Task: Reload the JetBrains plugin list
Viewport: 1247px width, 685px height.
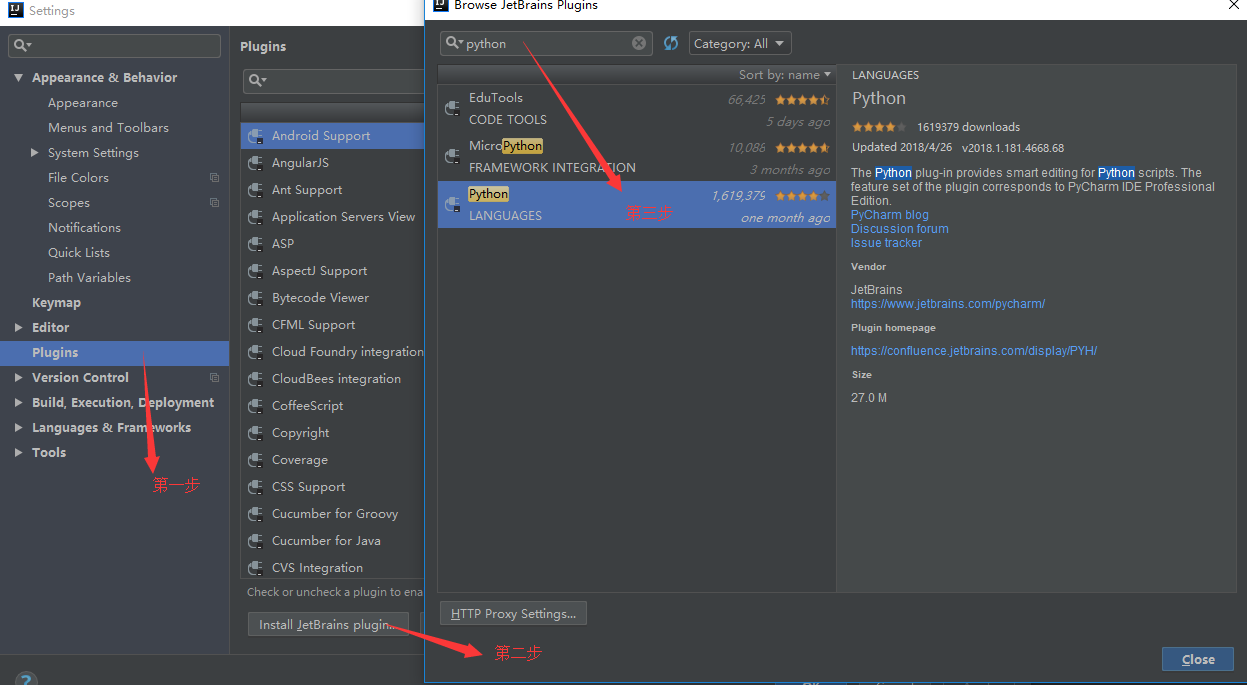Action: tap(671, 43)
